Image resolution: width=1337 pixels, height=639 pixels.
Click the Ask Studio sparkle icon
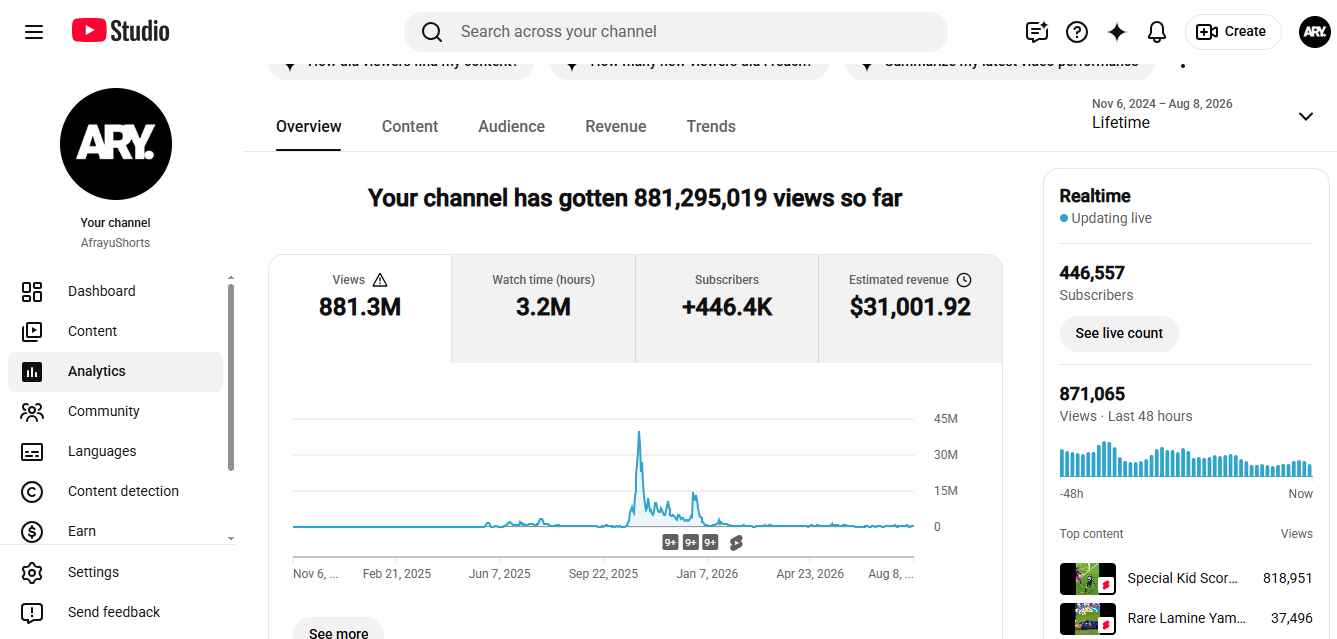click(x=1117, y=32)
